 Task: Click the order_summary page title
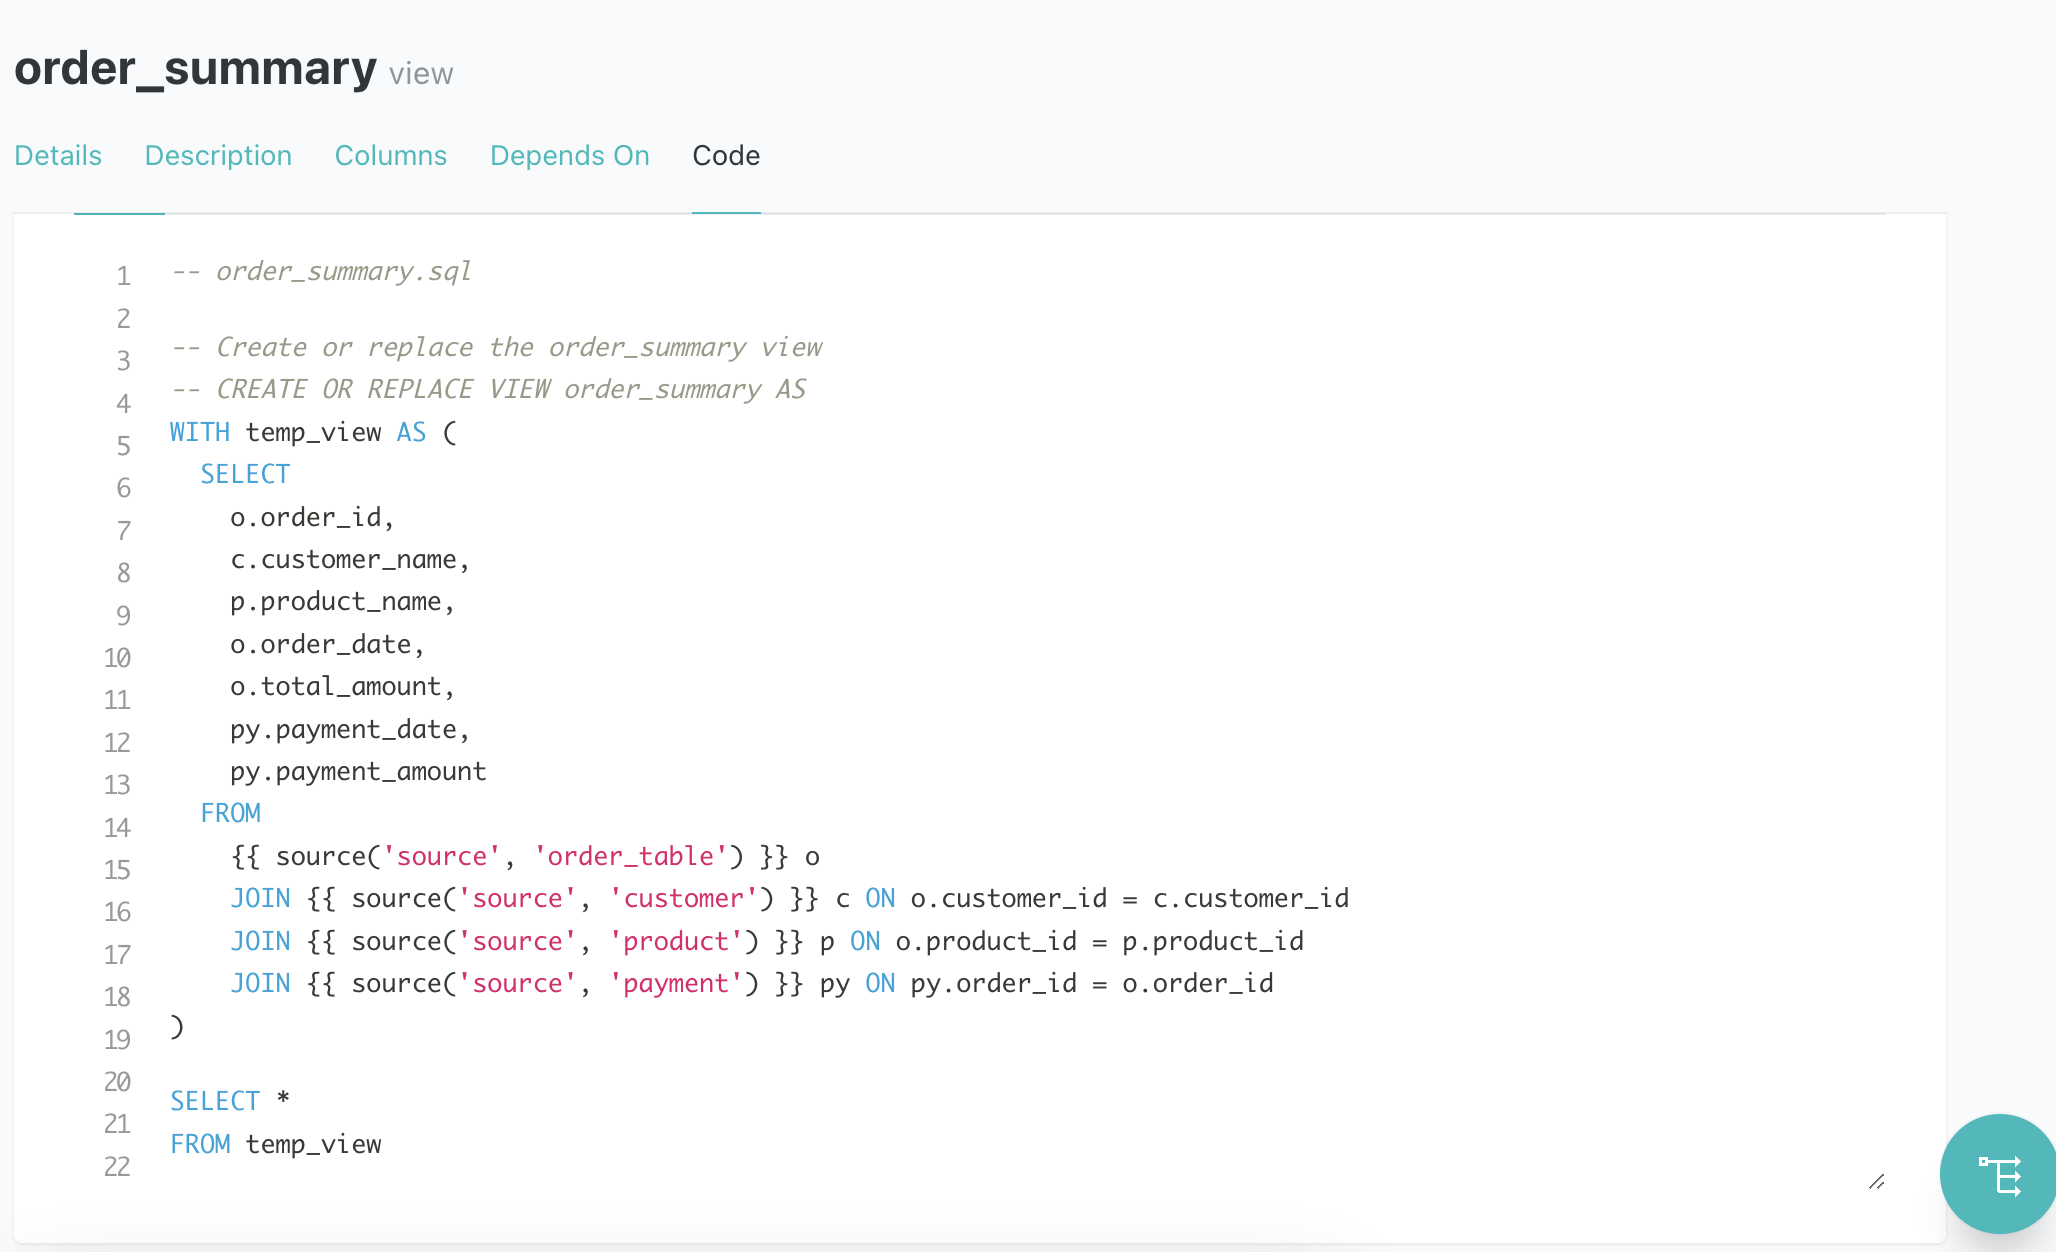click(196, 68)
